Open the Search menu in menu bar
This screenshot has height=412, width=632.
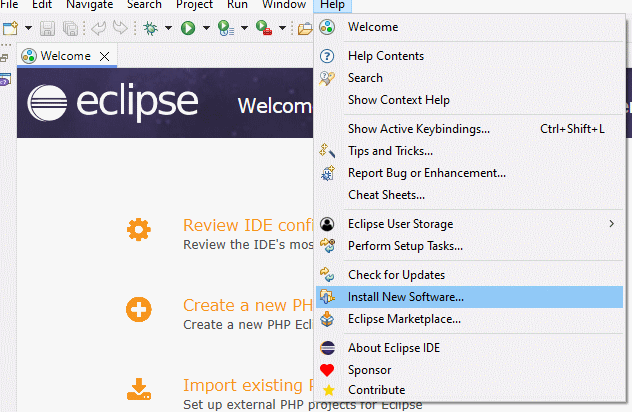(144, 4)
